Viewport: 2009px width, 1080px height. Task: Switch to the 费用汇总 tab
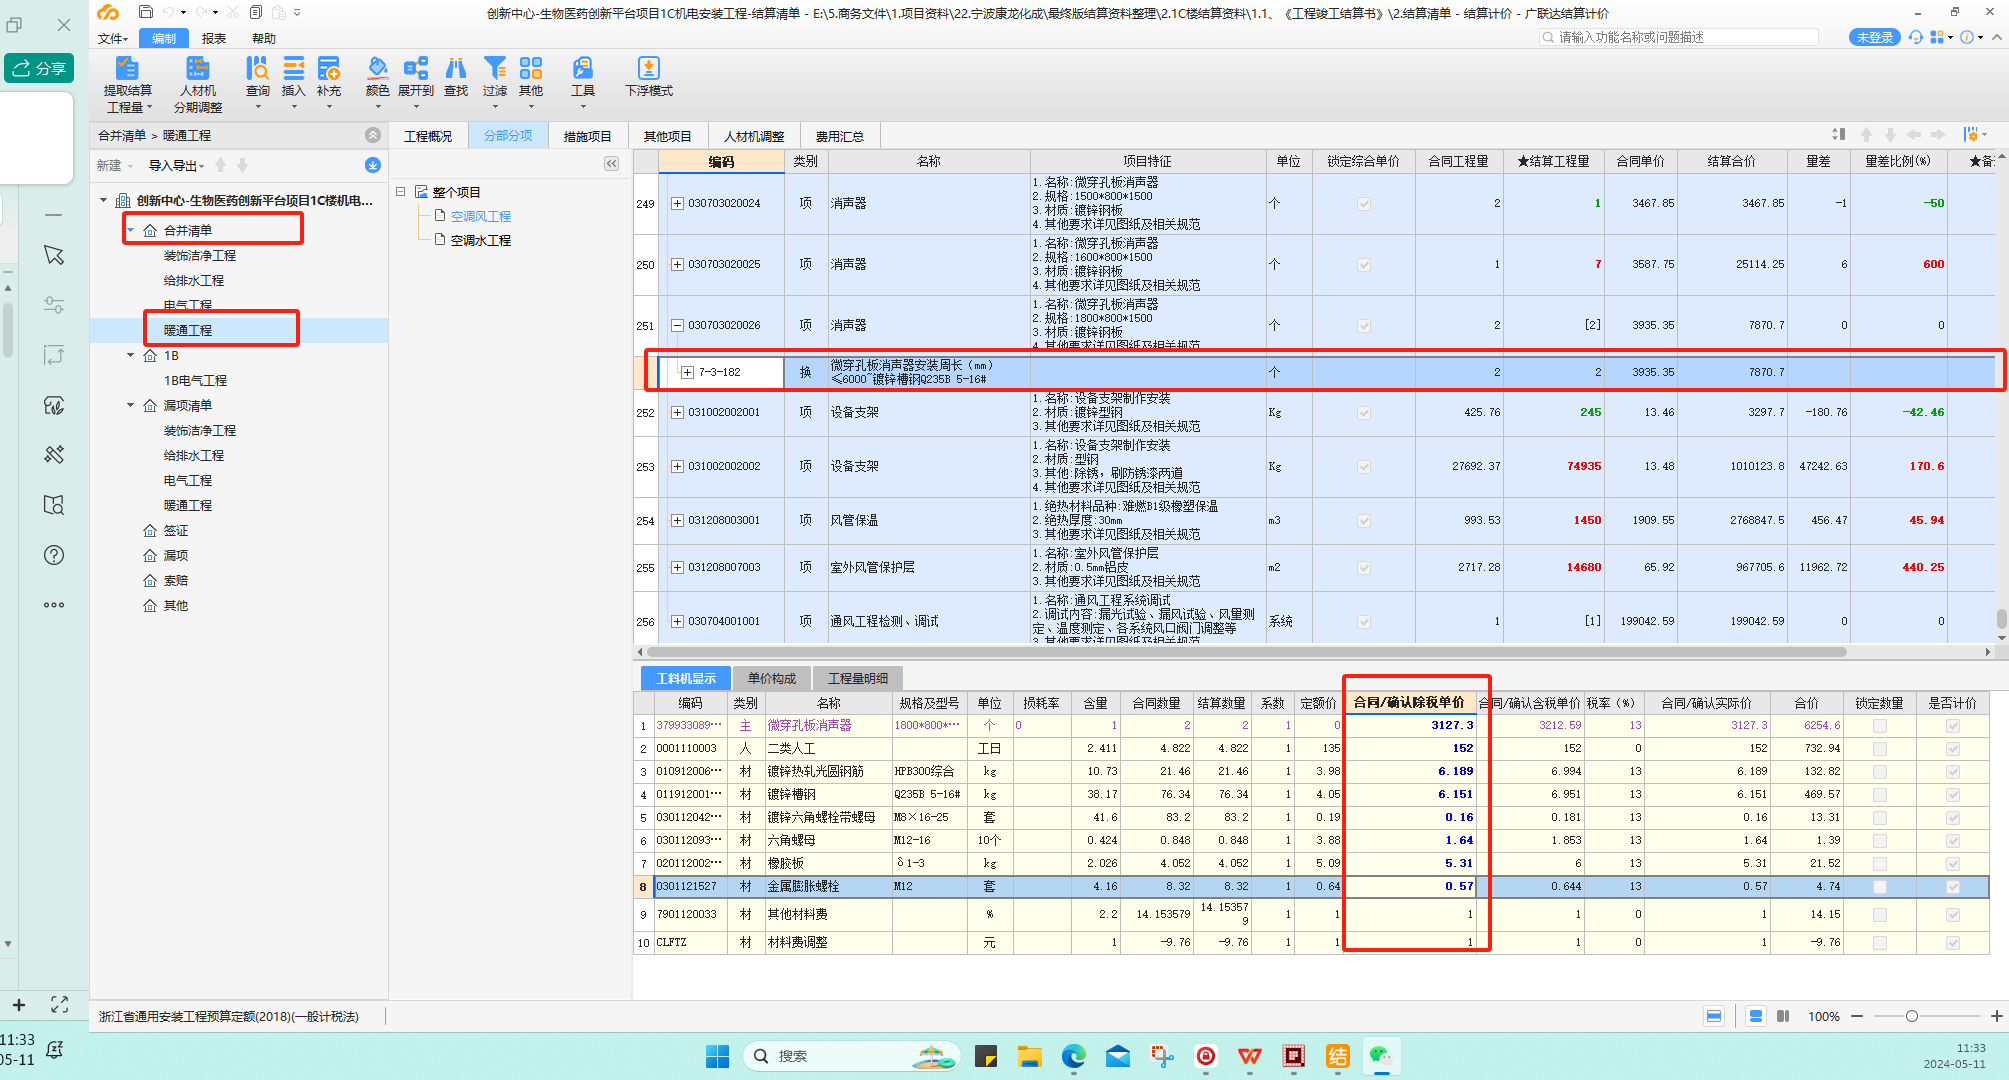coord(839,136)
